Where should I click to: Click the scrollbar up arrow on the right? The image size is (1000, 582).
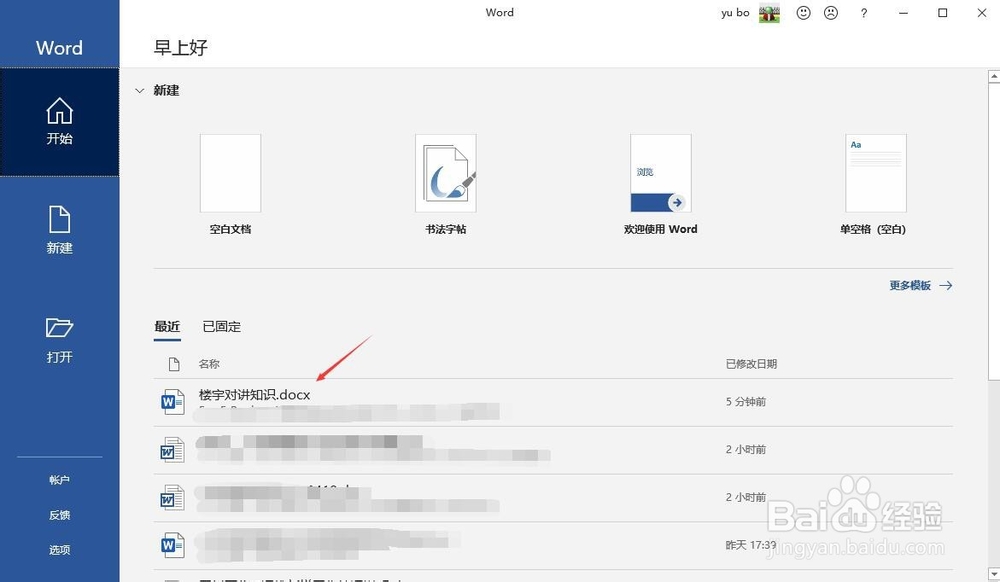pyautogui.click(x=992, y=74)
